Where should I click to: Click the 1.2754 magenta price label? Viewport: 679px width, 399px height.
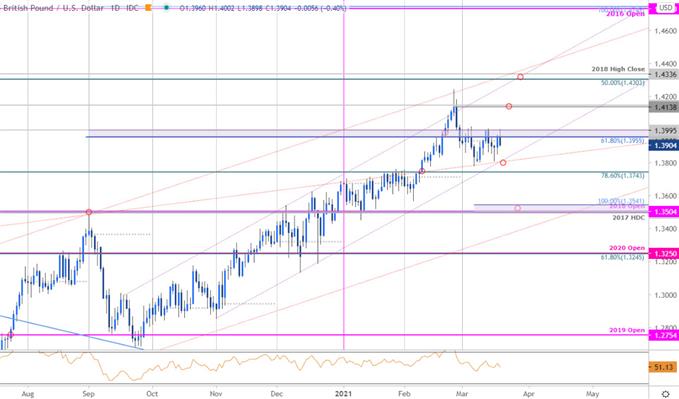click(665, 335)
